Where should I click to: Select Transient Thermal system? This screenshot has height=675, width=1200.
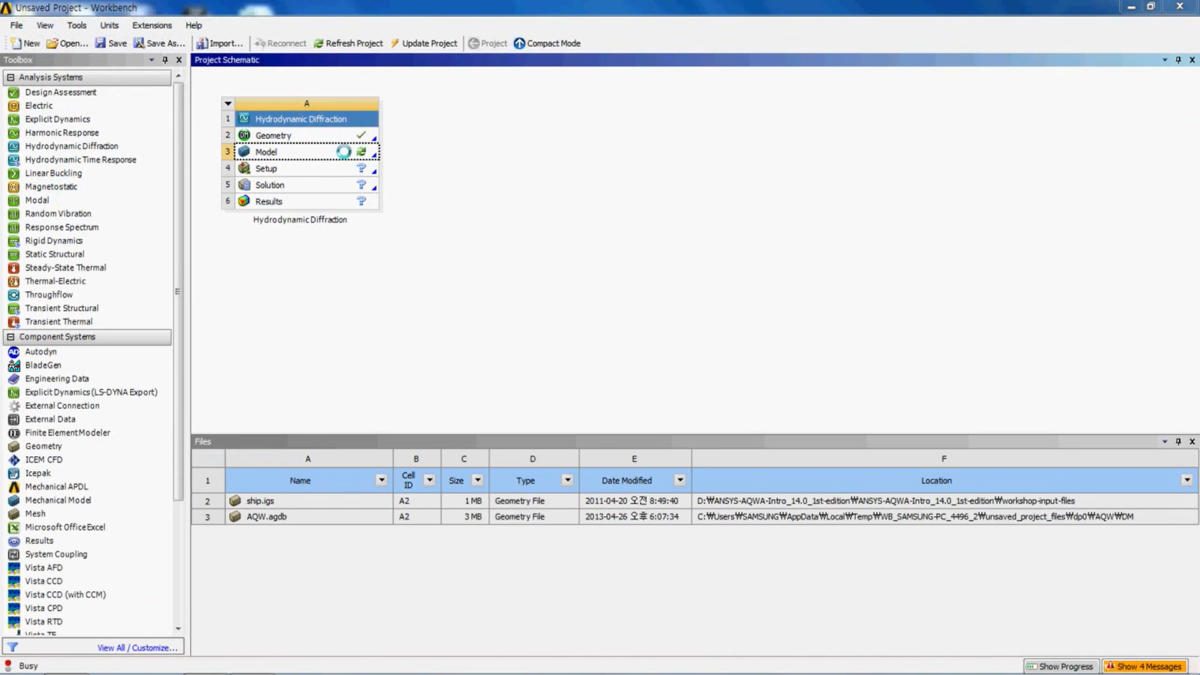[58, 322]
